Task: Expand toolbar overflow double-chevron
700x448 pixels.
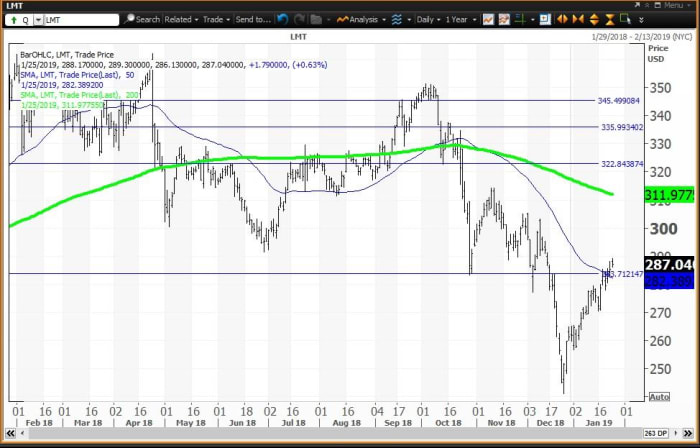Action: (x=641, y=20)
